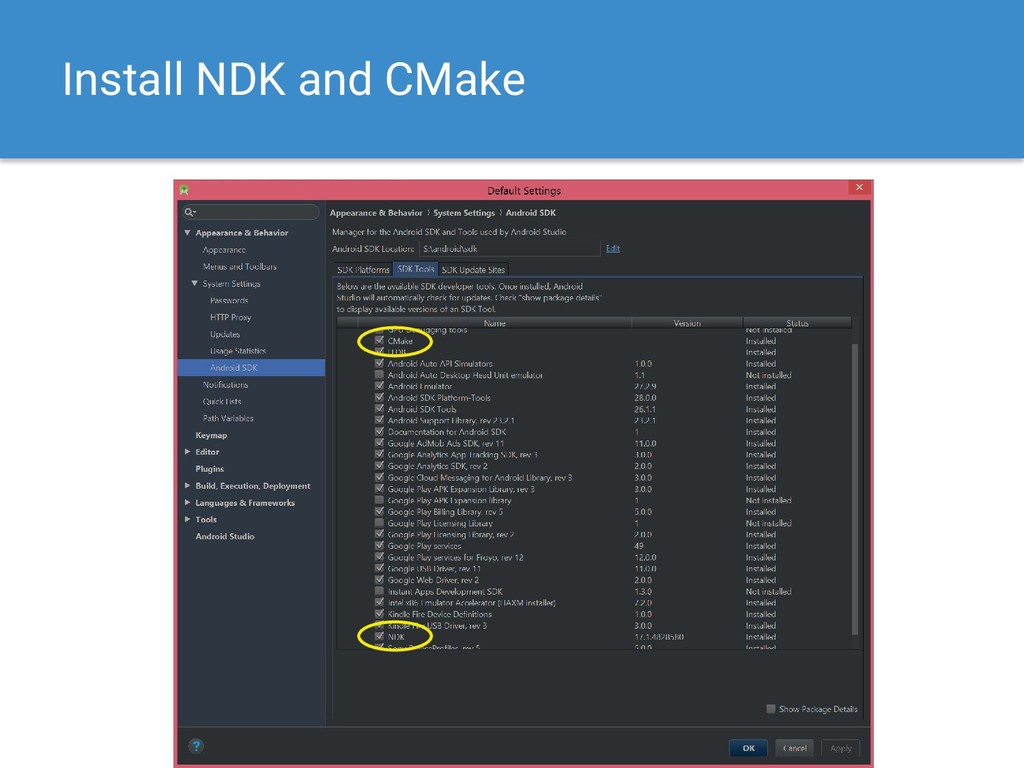Open Notifications settings

tap(225, 385)
